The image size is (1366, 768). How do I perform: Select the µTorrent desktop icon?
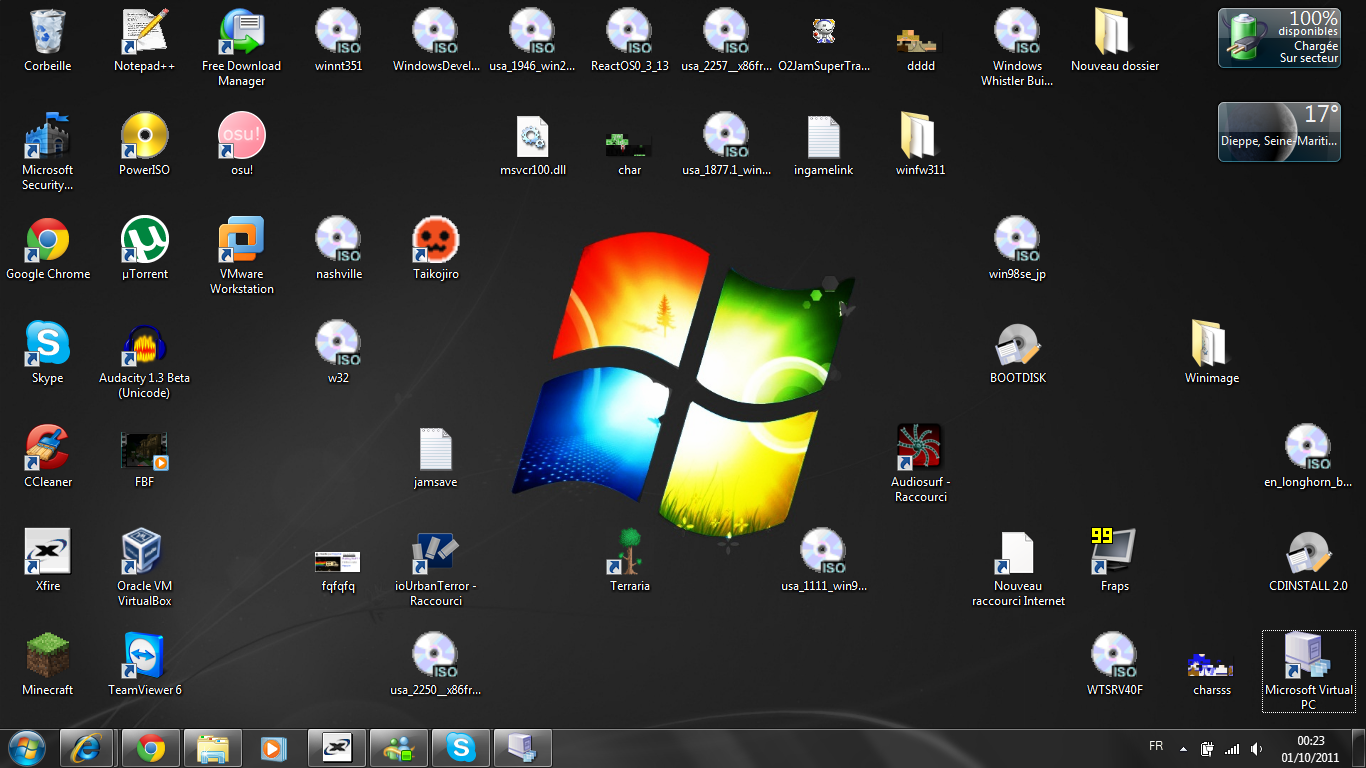(144, 241)
